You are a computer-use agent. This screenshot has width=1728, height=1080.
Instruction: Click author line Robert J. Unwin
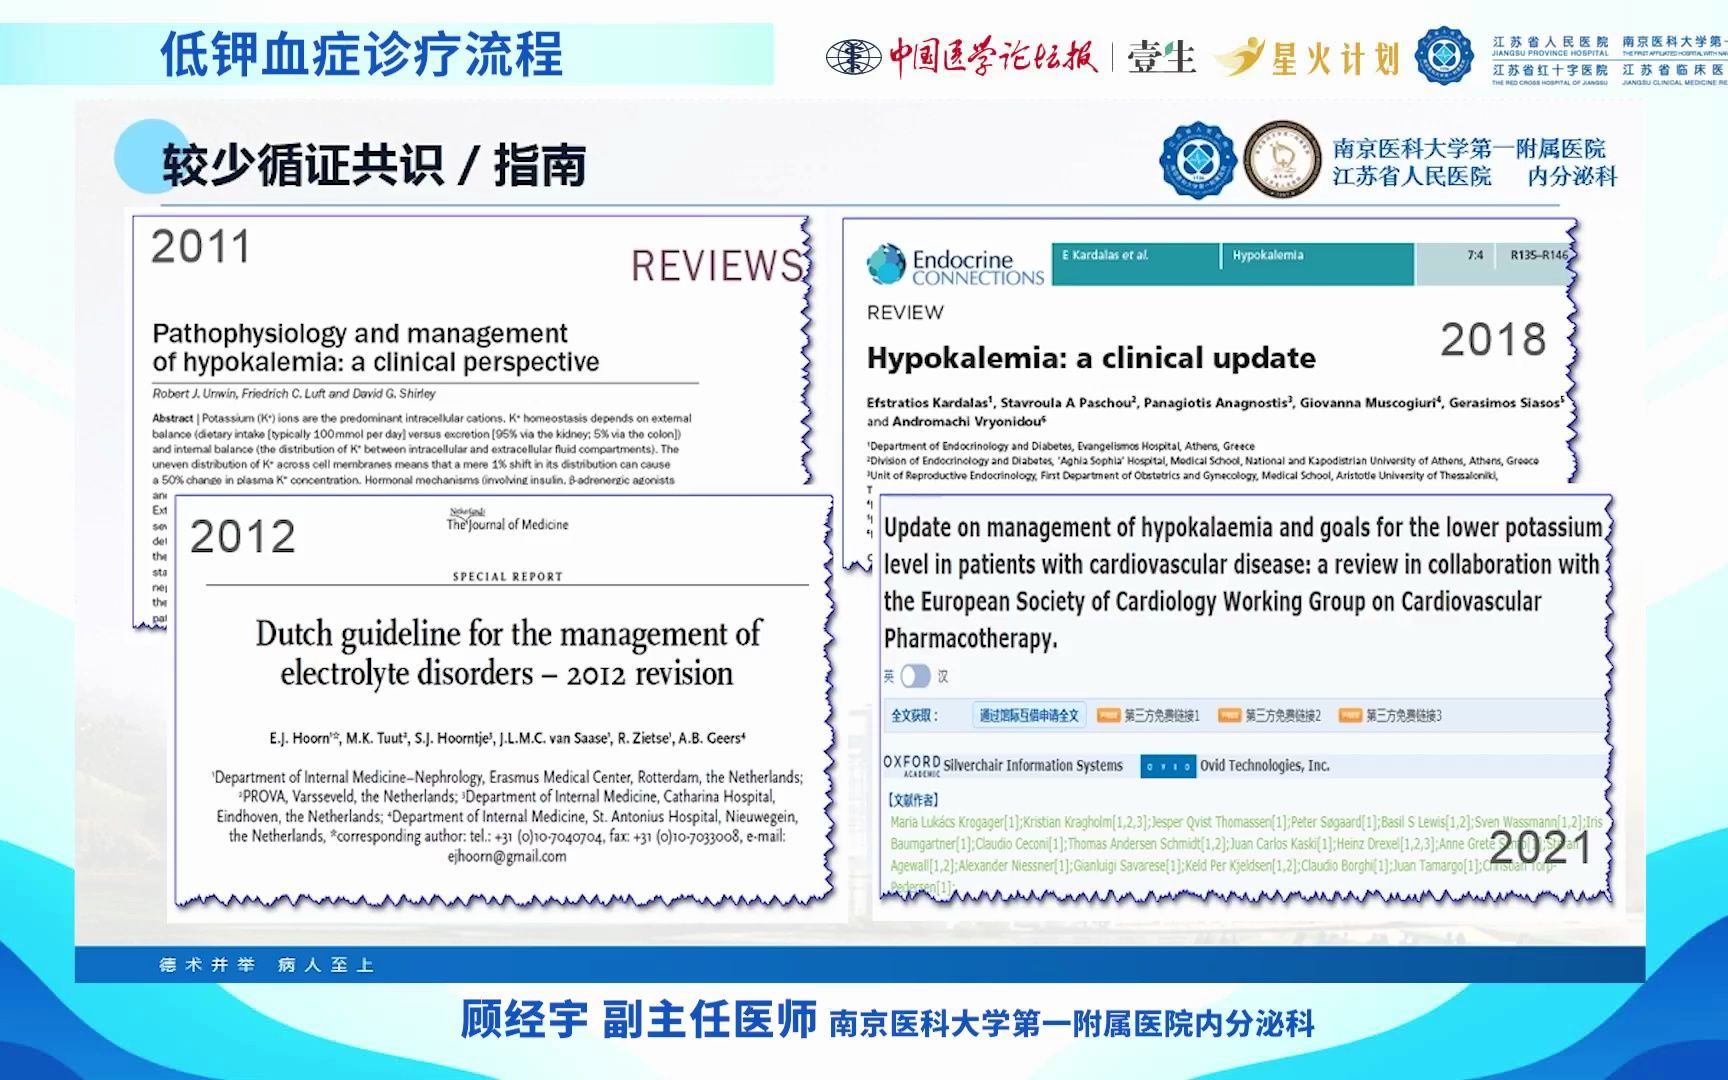coord(294,394)
